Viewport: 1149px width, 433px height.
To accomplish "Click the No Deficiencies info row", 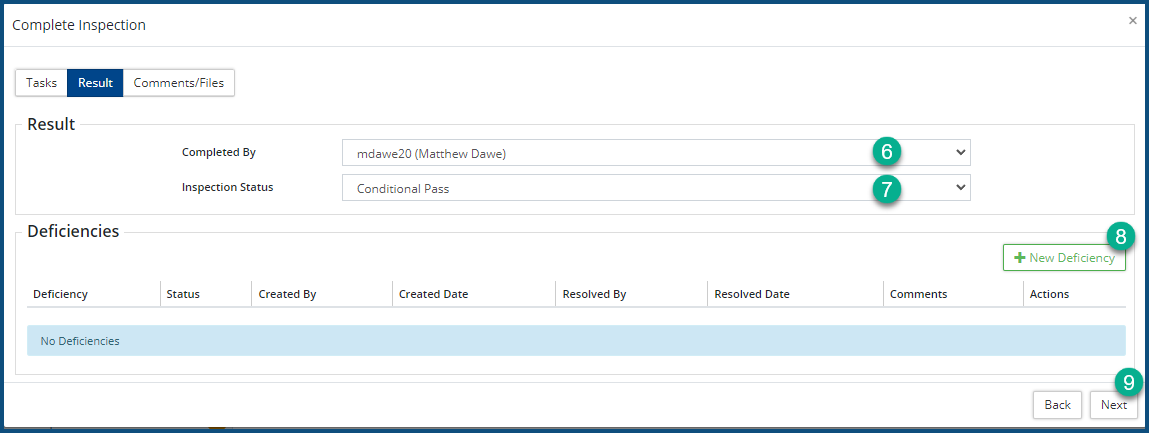I will click(x=576, y=341).
